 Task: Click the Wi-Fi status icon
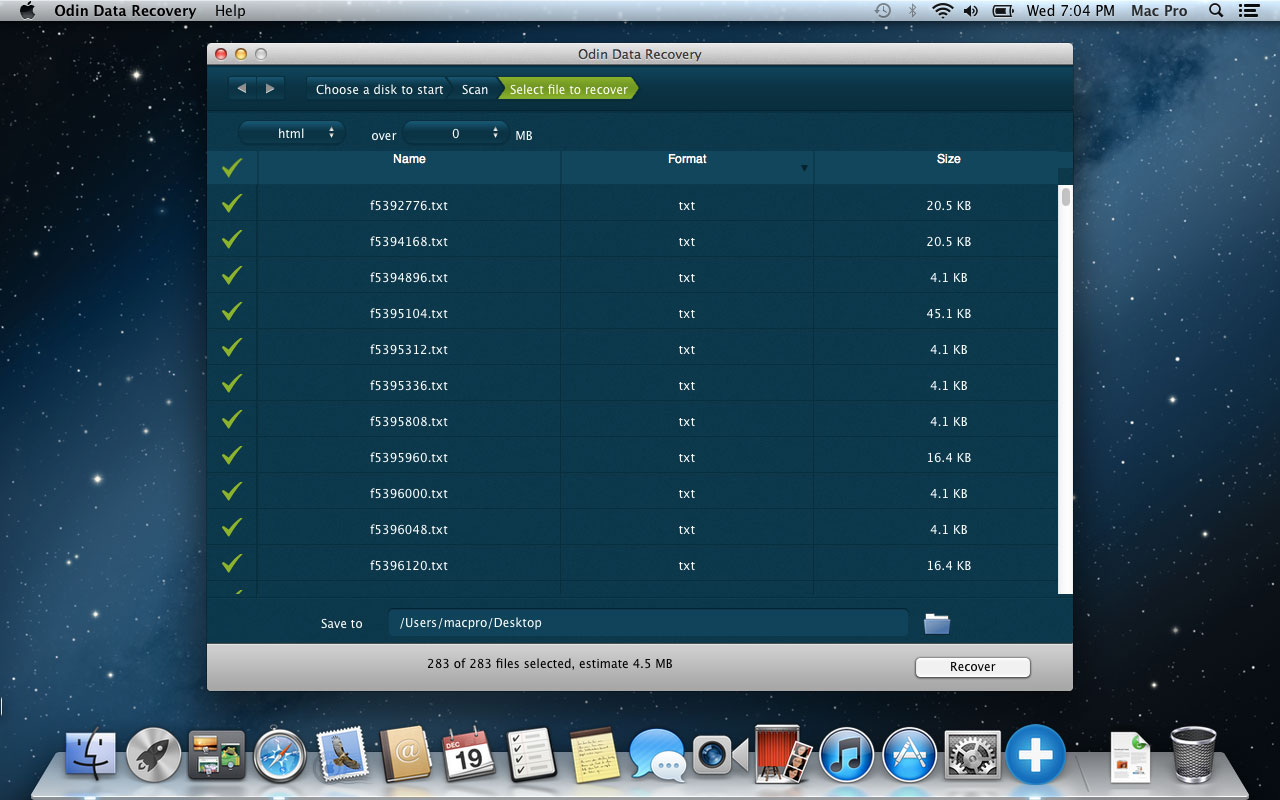coord(941,11)
